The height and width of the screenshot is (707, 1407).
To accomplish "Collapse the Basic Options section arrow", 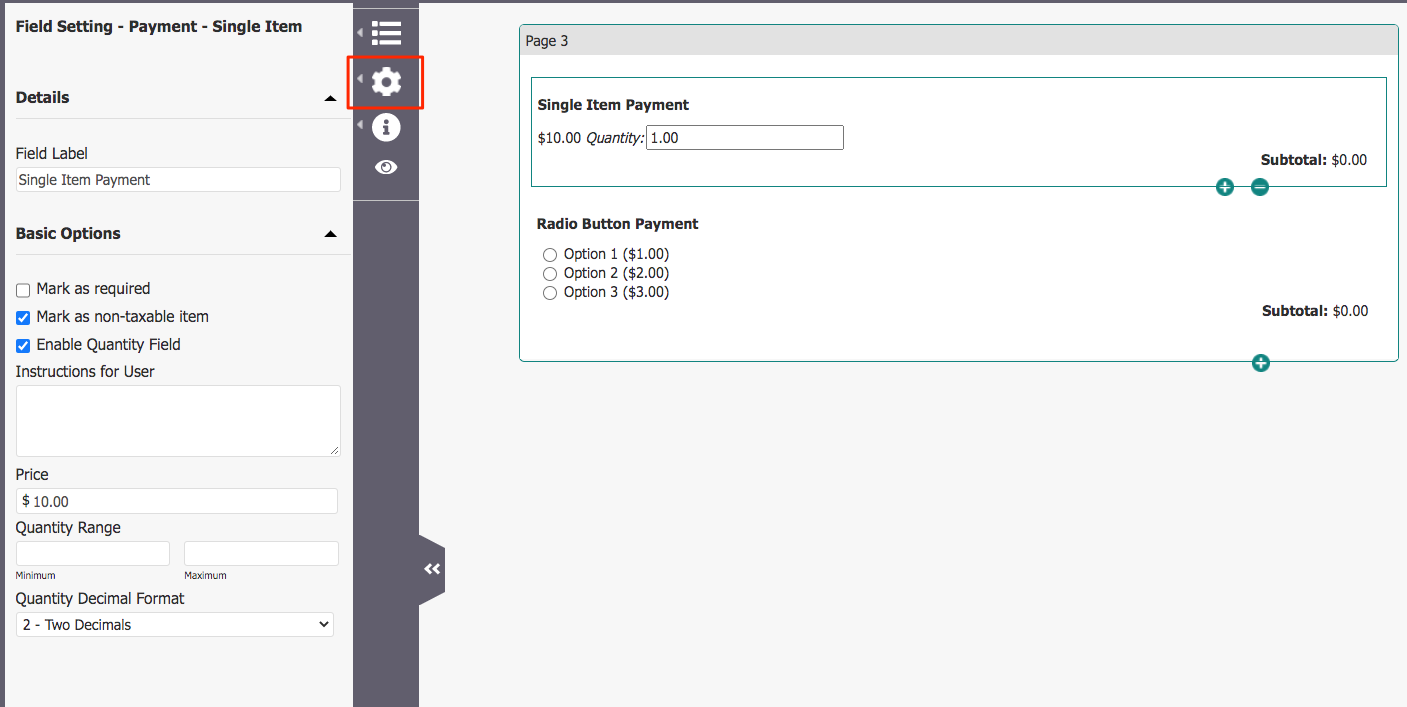I will click(x=330, y=234).
